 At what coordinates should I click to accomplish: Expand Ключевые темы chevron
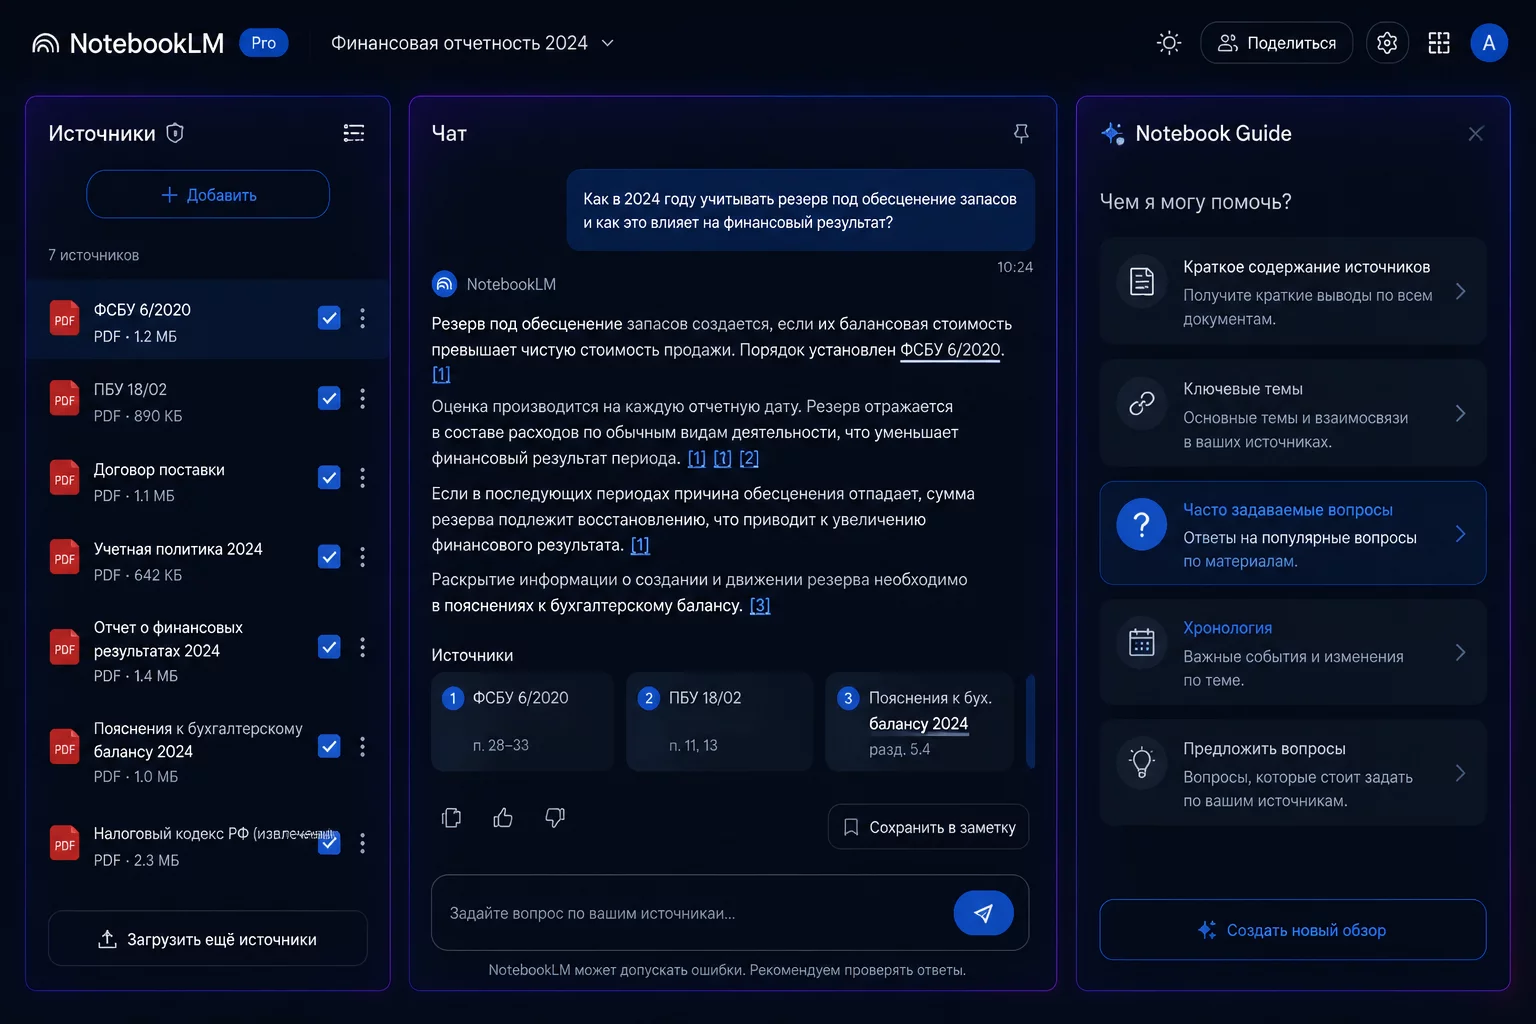[1460, 413]
